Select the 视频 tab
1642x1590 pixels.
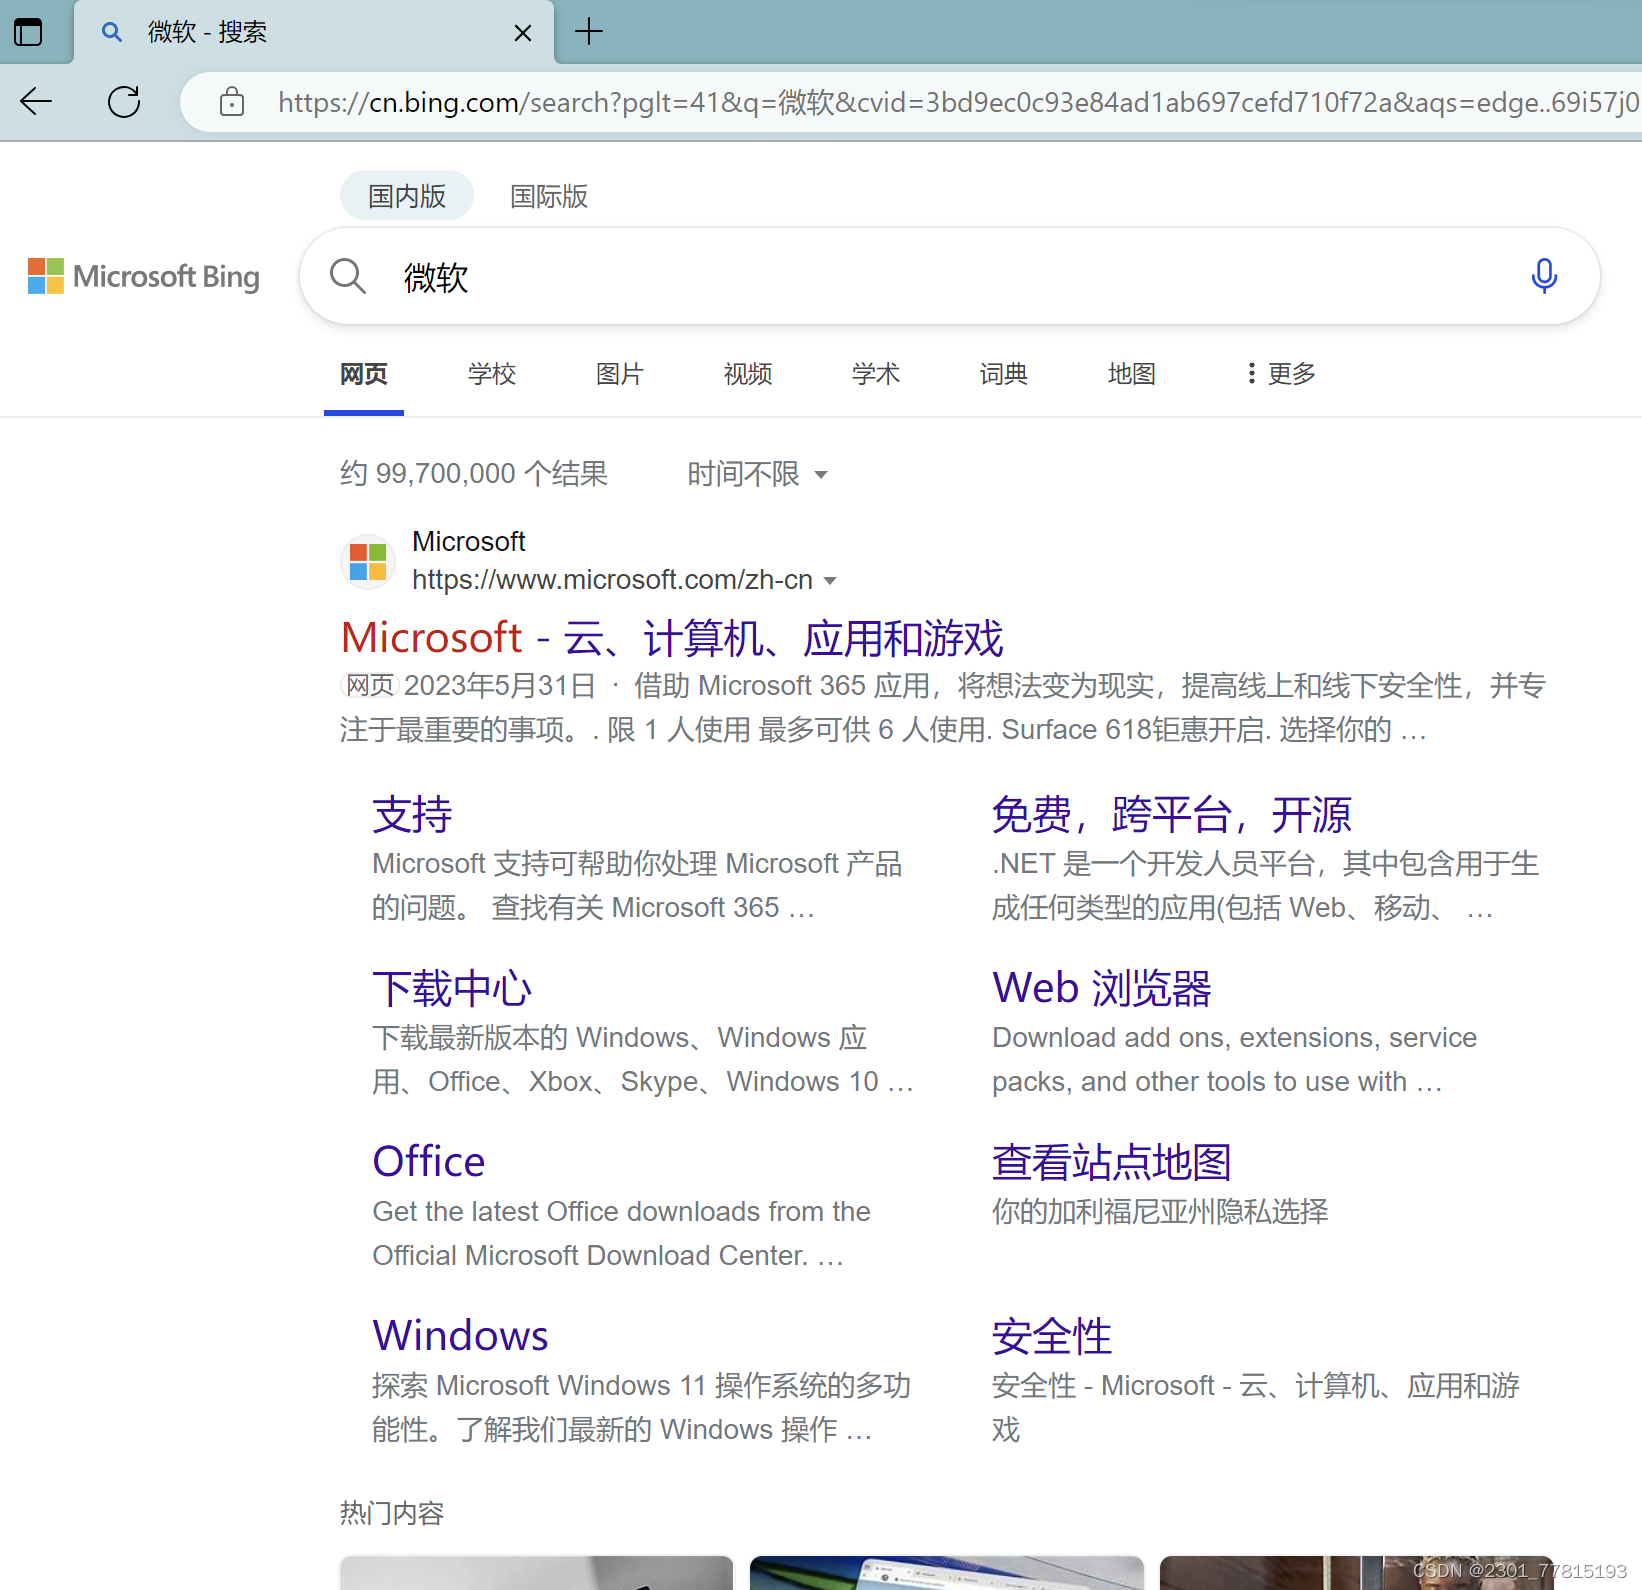point(748,374)
